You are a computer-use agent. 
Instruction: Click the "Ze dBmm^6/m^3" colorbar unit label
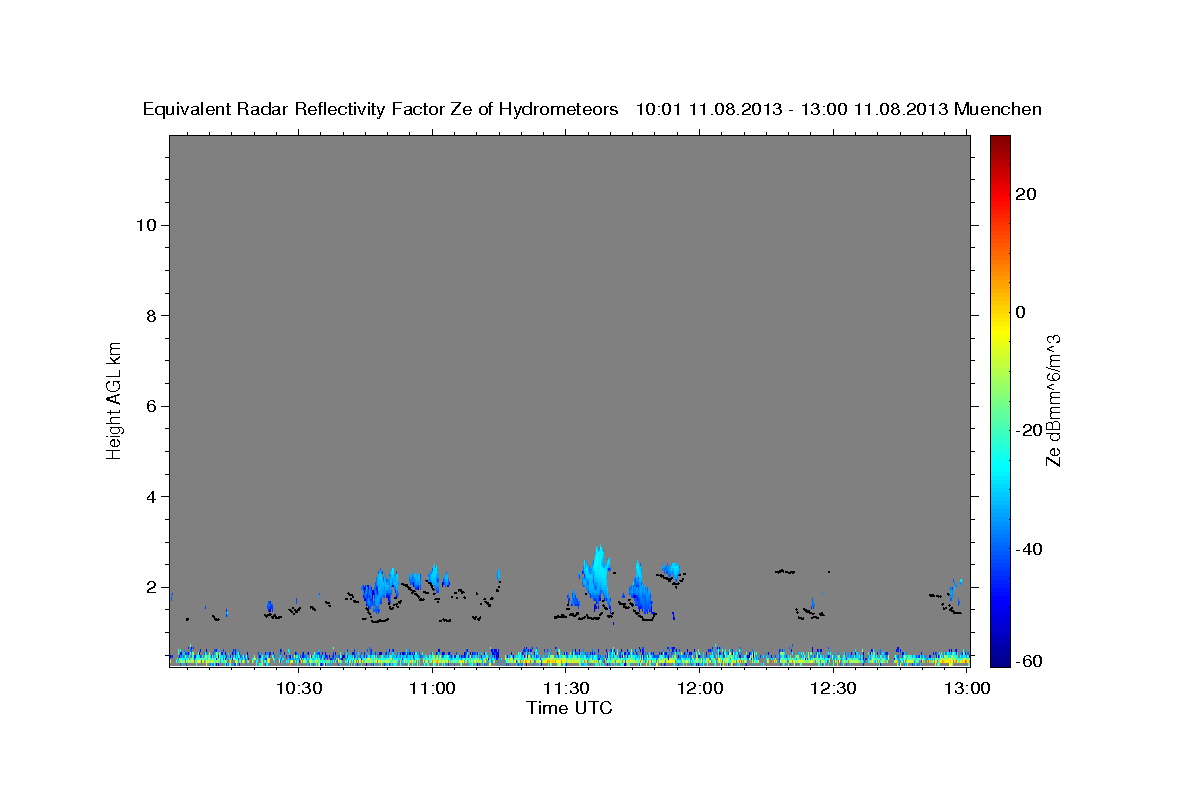pos(1053,400)
